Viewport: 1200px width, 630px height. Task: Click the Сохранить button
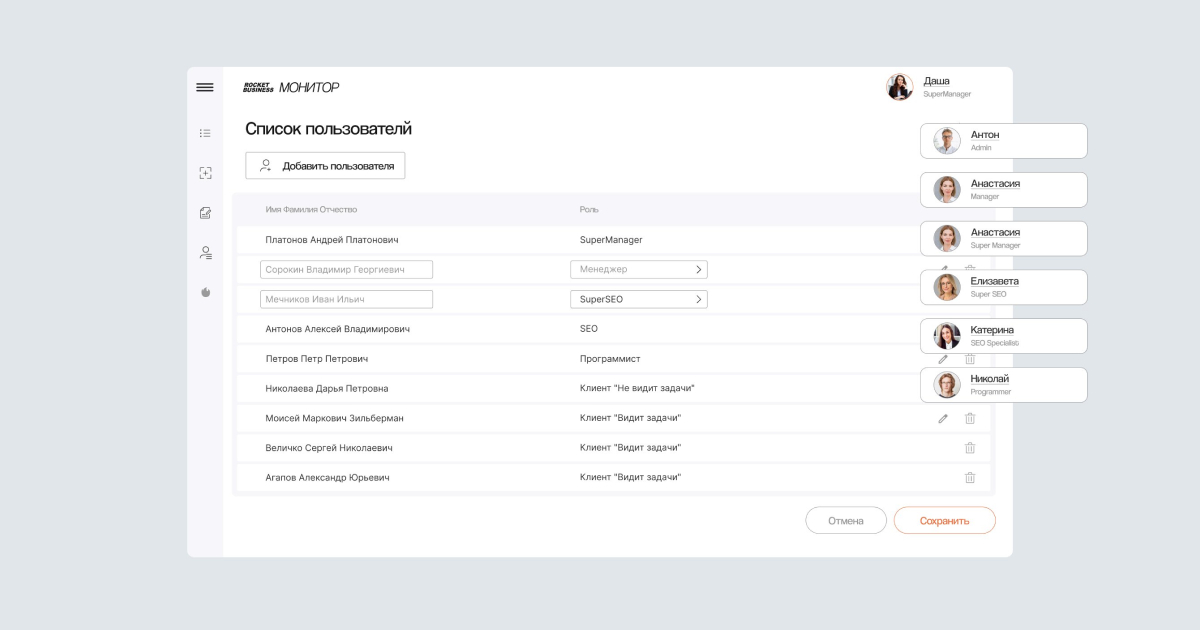point(945,520)
